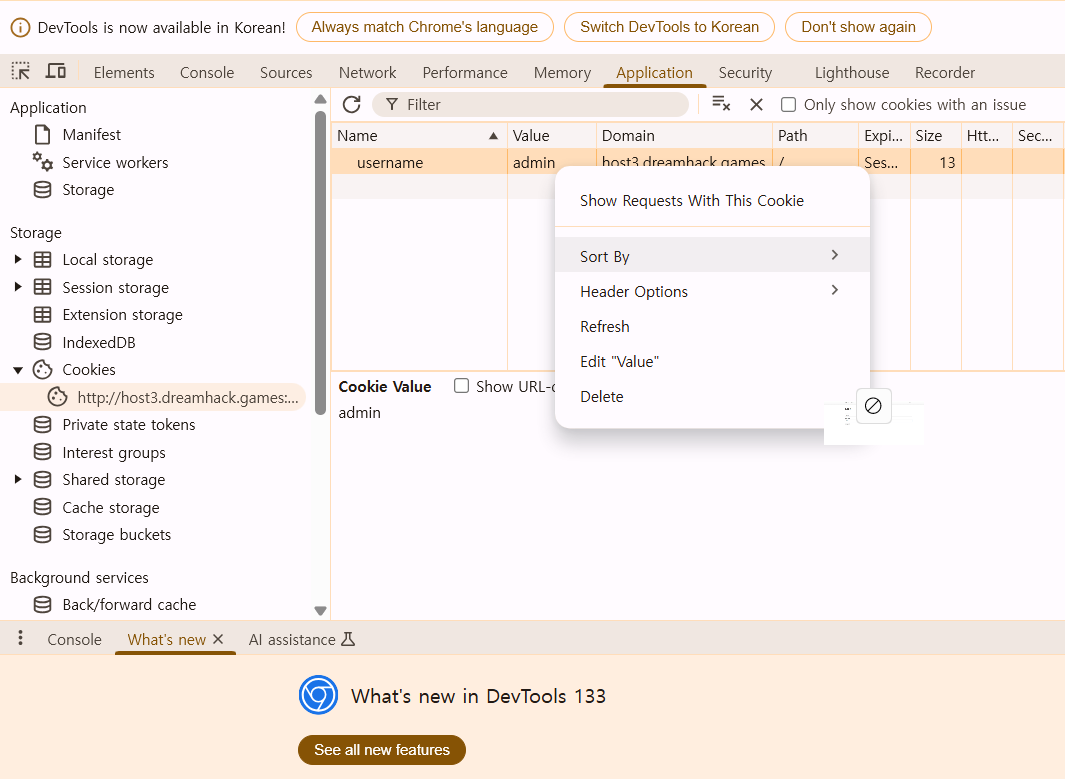Click the clear all cookies icon

[721, 104]
